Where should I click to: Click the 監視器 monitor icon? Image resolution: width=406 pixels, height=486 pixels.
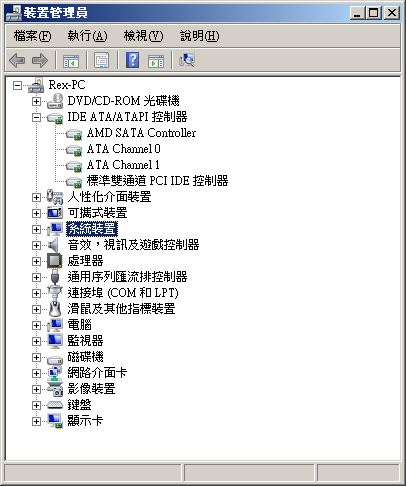55,341
